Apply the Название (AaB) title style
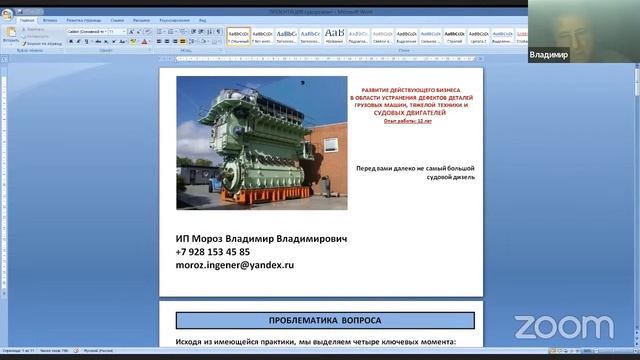The image size is (640, 360). pyautogui.click(x=334, y=36)
